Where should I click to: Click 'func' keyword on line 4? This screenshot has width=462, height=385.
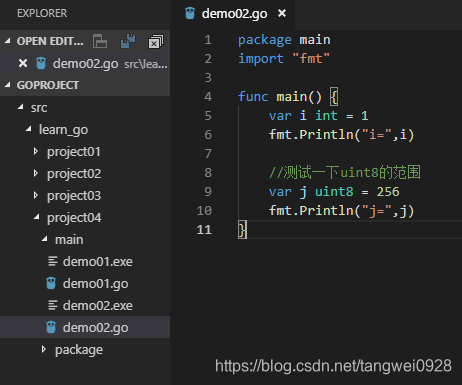point(253,97)
